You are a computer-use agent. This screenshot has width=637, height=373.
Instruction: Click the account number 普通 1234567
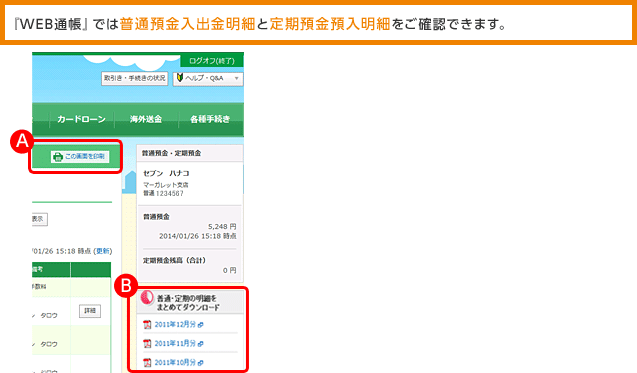click(163, 193)
